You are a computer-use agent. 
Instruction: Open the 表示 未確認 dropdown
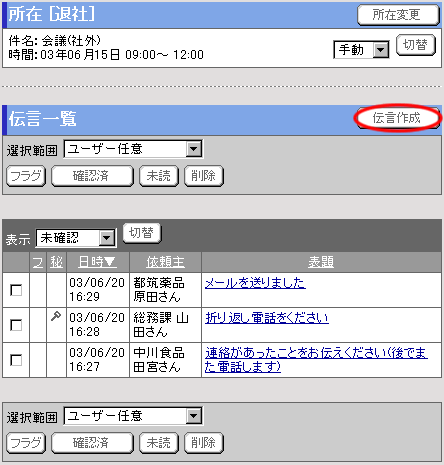[76, 238]
